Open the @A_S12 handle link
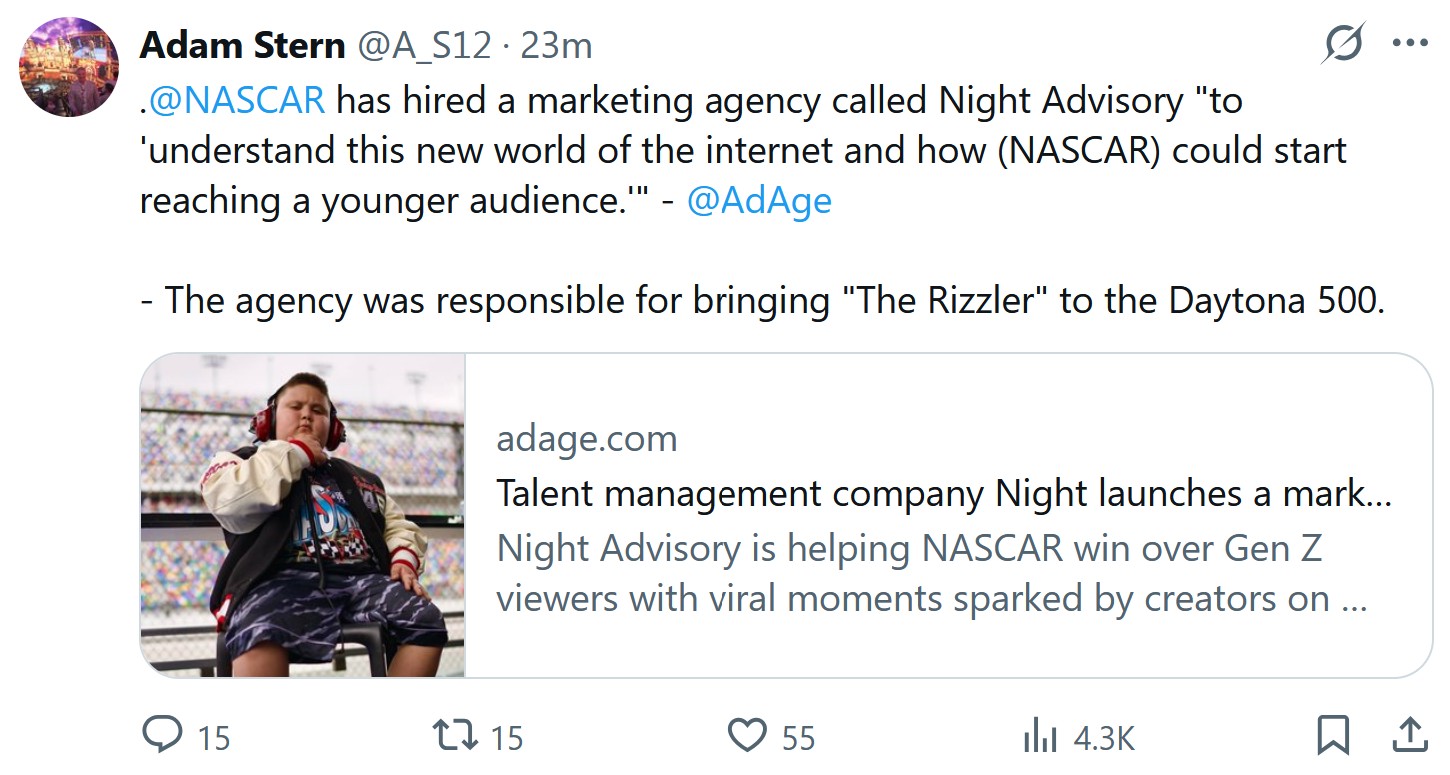Screen dimensions: 1450x775 point(424,45)
